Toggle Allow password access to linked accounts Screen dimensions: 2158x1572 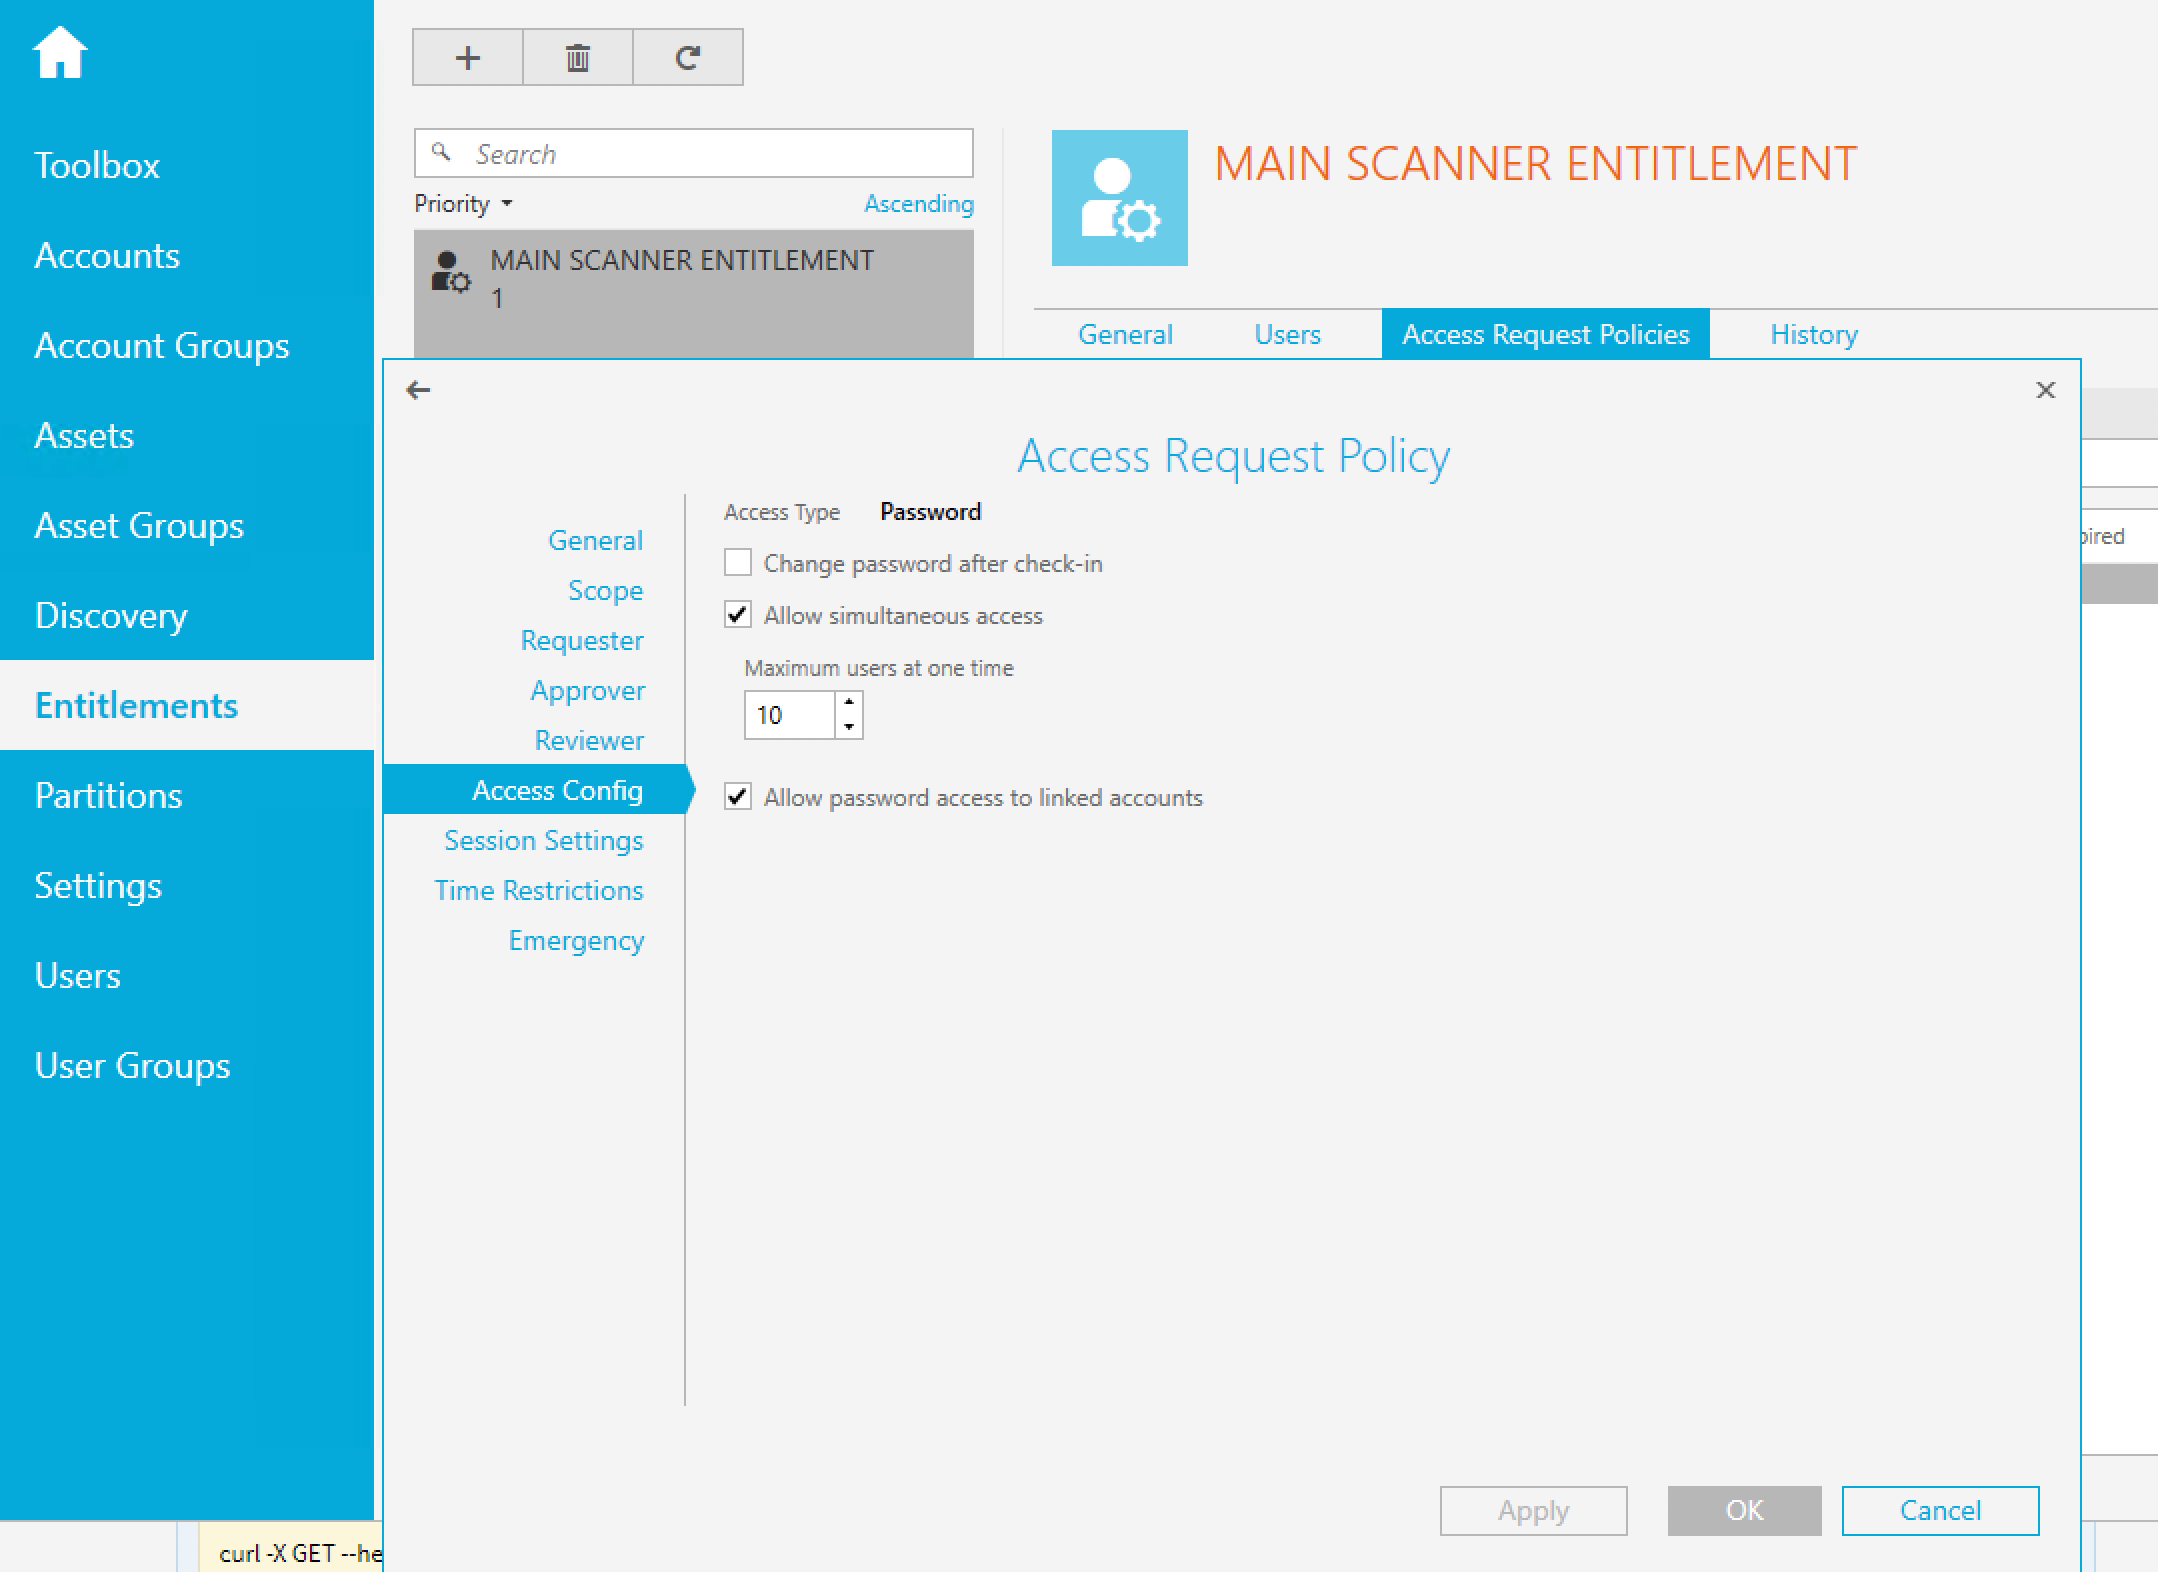738,797
